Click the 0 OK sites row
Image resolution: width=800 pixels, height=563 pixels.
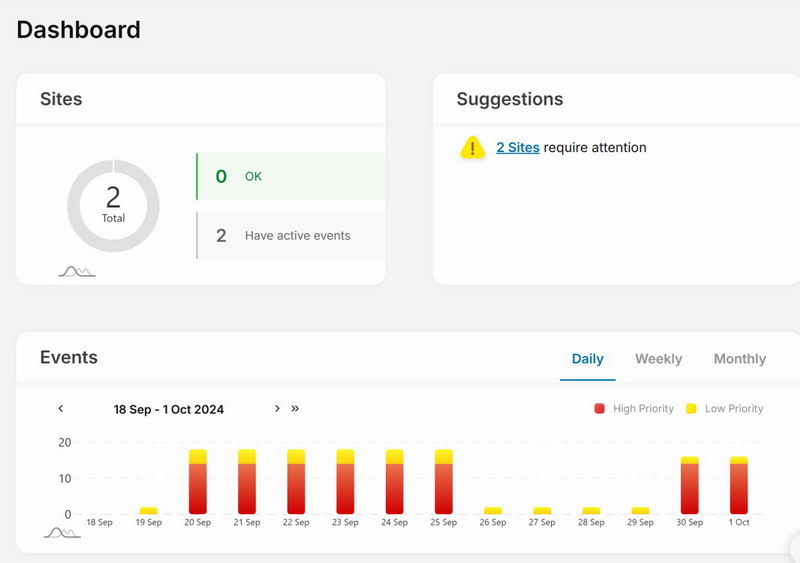(290, 176)
